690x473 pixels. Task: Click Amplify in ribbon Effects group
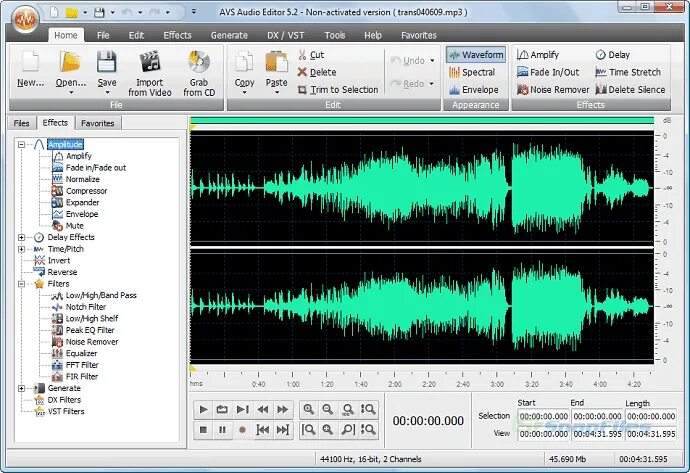click(x=538, y=55)
